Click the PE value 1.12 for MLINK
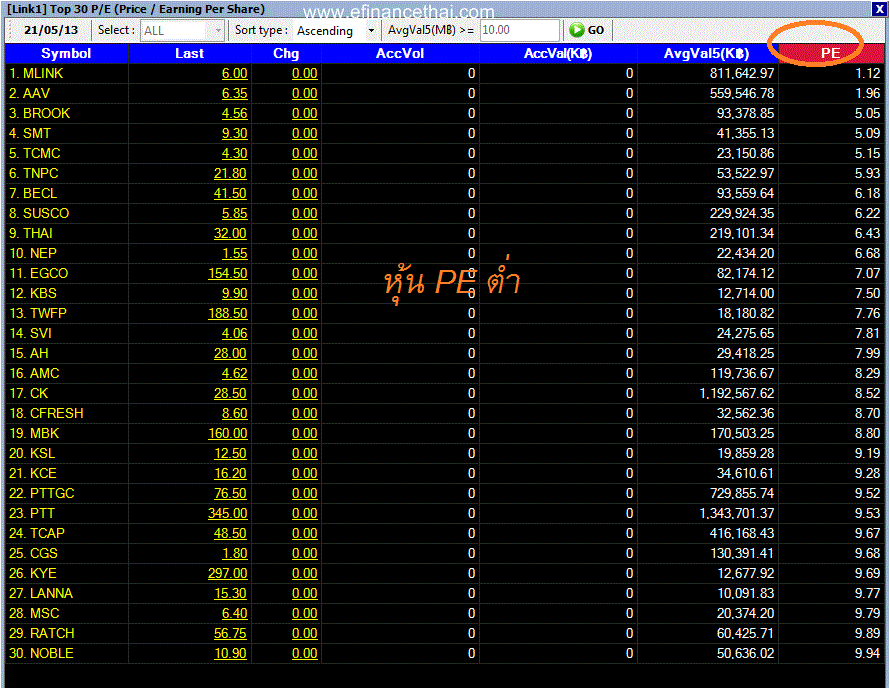 tap(868, 73)
